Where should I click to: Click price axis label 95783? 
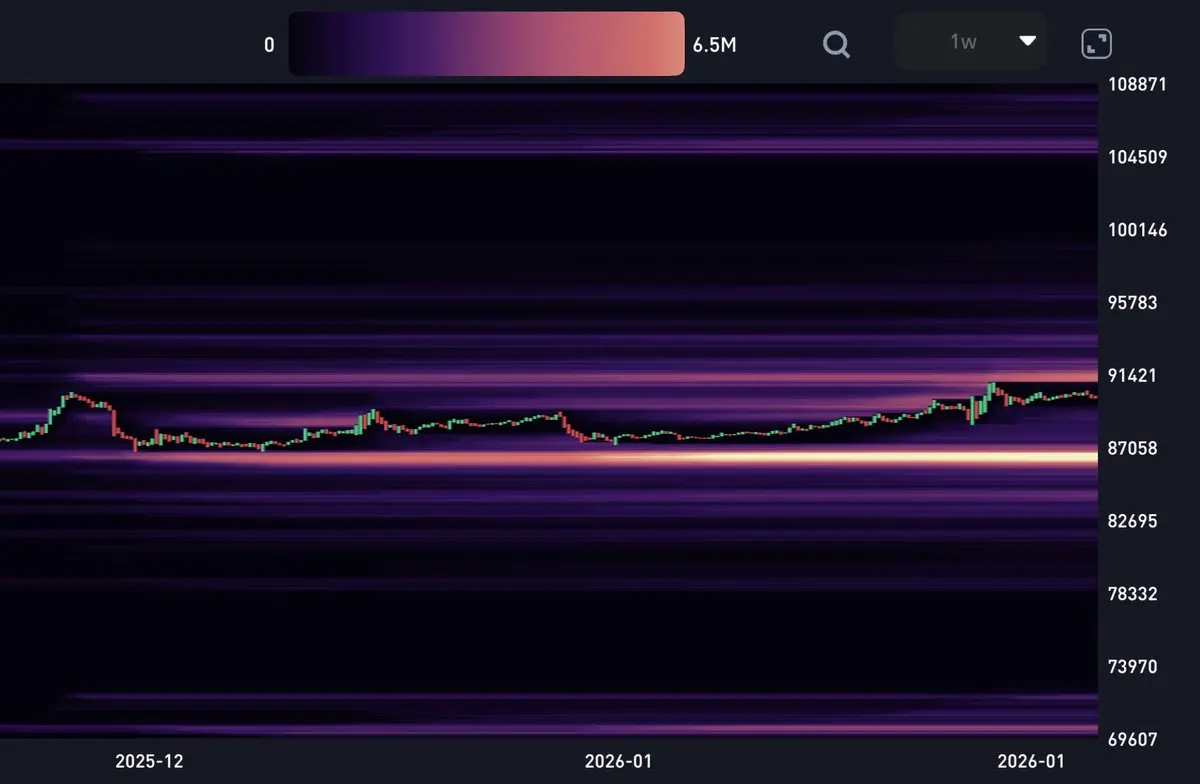(1133, 303)
